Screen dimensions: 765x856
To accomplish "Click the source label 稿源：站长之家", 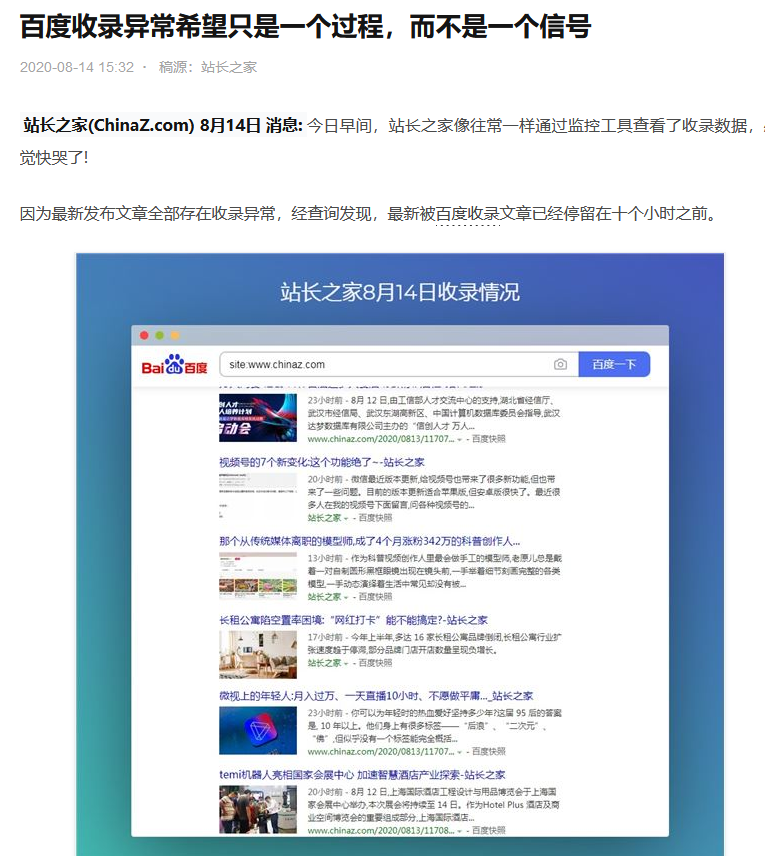I will click(x=207, y=67).
